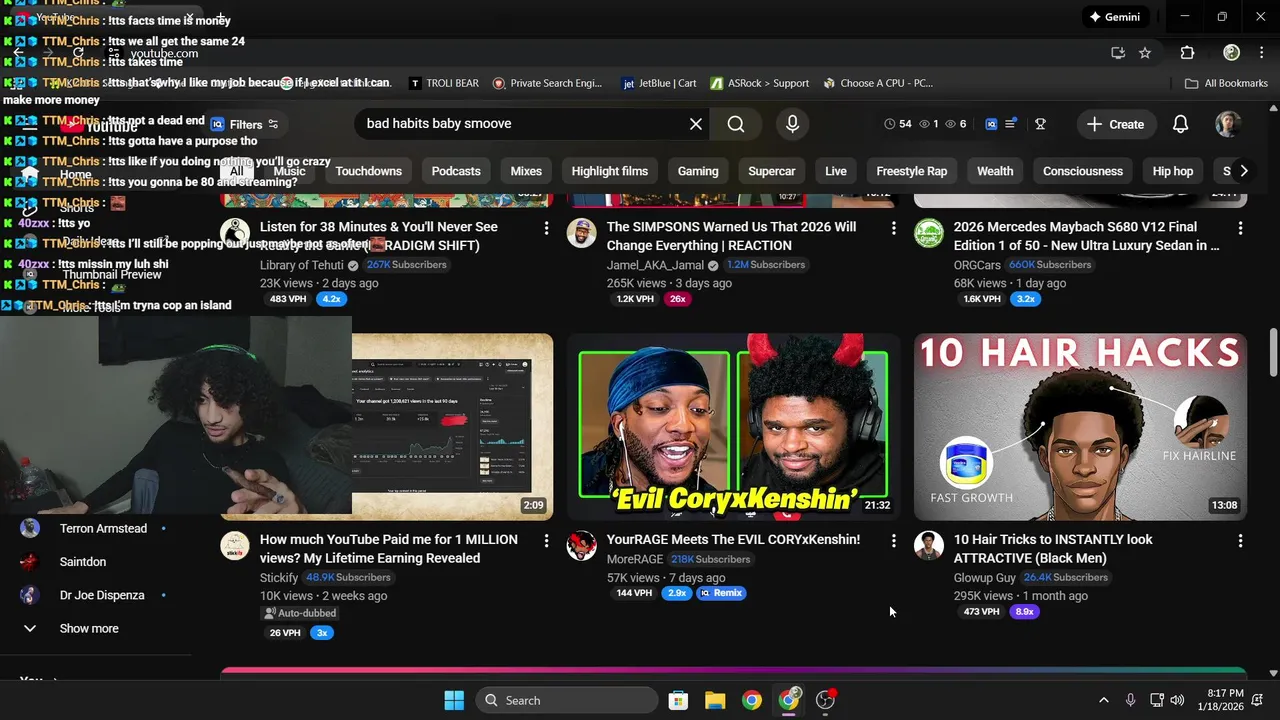
Task: Click the Create button
Action: point(1115,124)
